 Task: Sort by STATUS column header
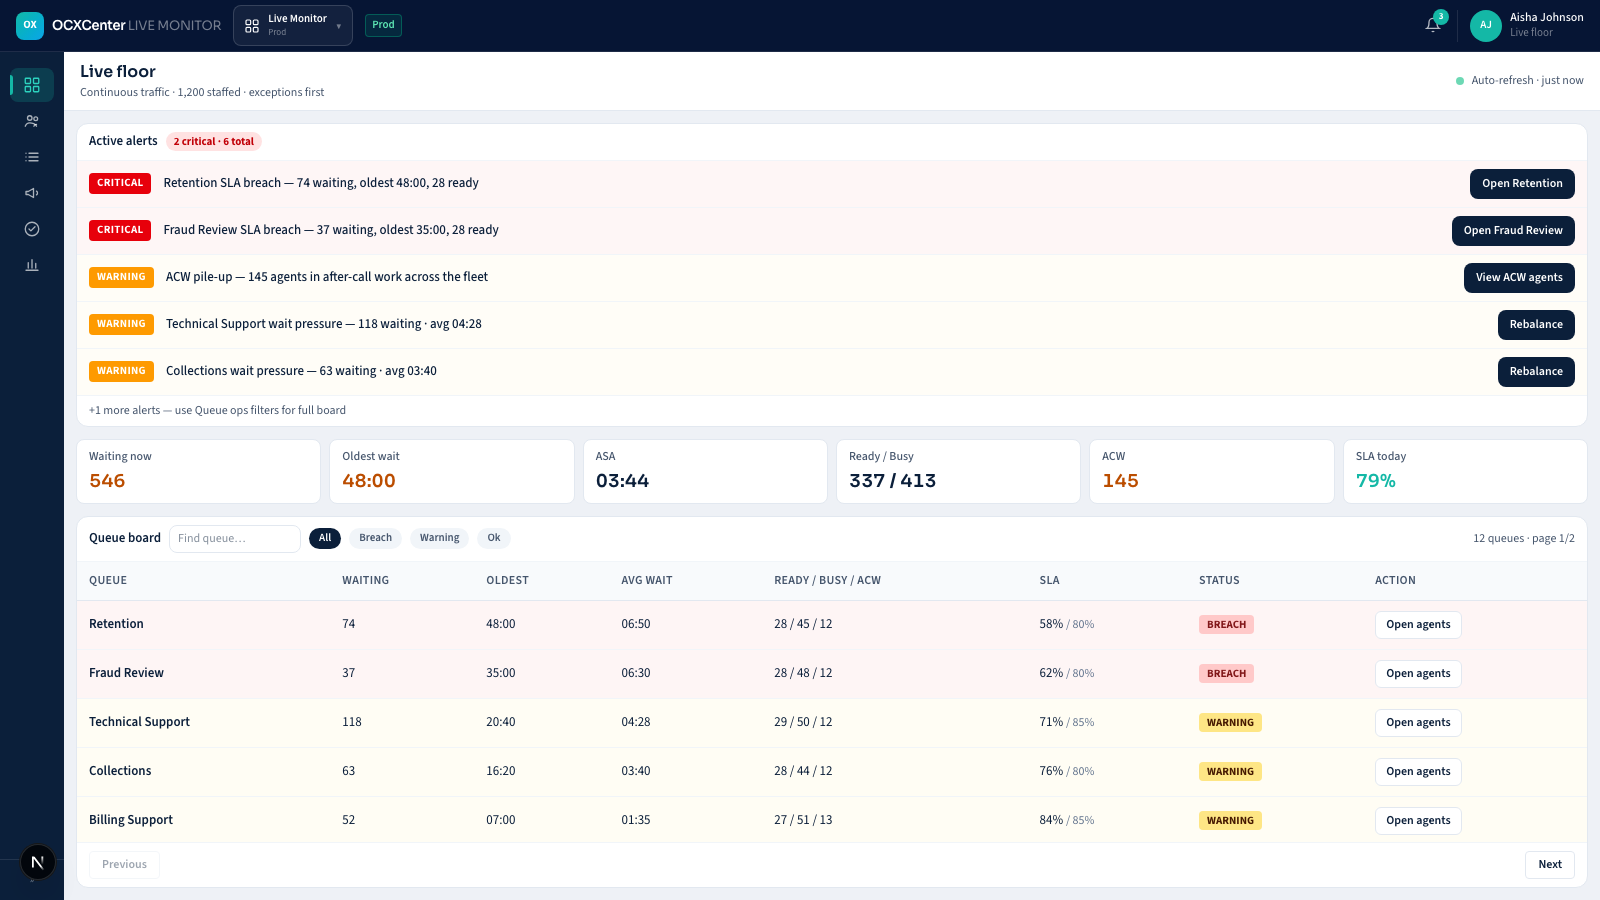[1219, 581]
